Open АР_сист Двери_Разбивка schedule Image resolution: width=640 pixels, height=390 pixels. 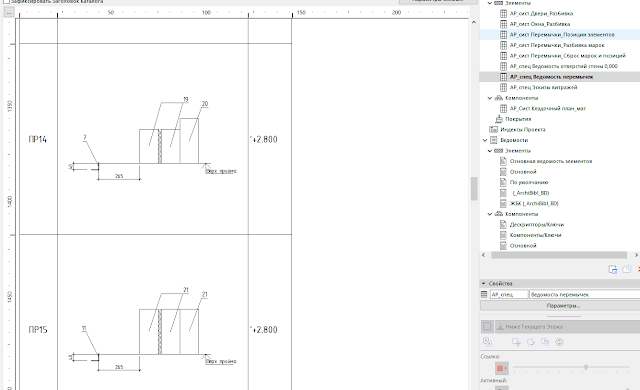pos(541,13)
